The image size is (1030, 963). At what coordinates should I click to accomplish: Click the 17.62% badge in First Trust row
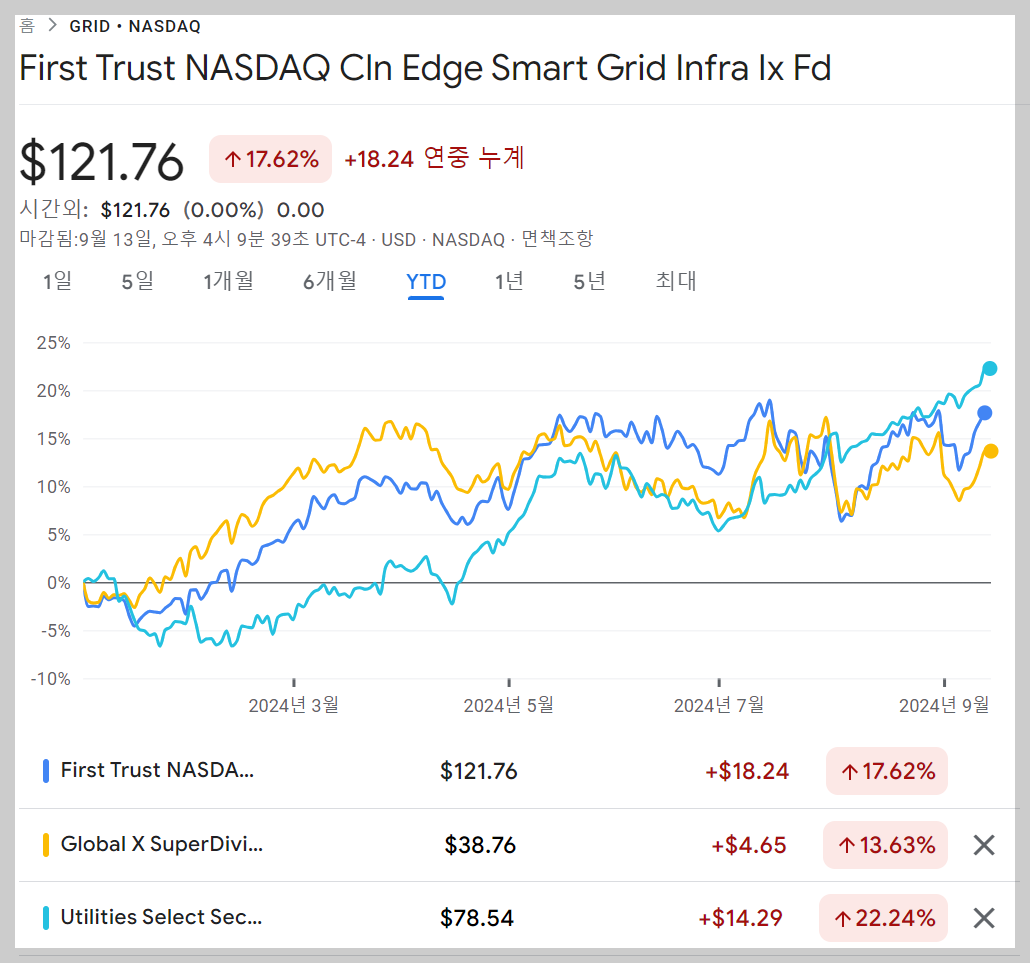pos(887,771)
